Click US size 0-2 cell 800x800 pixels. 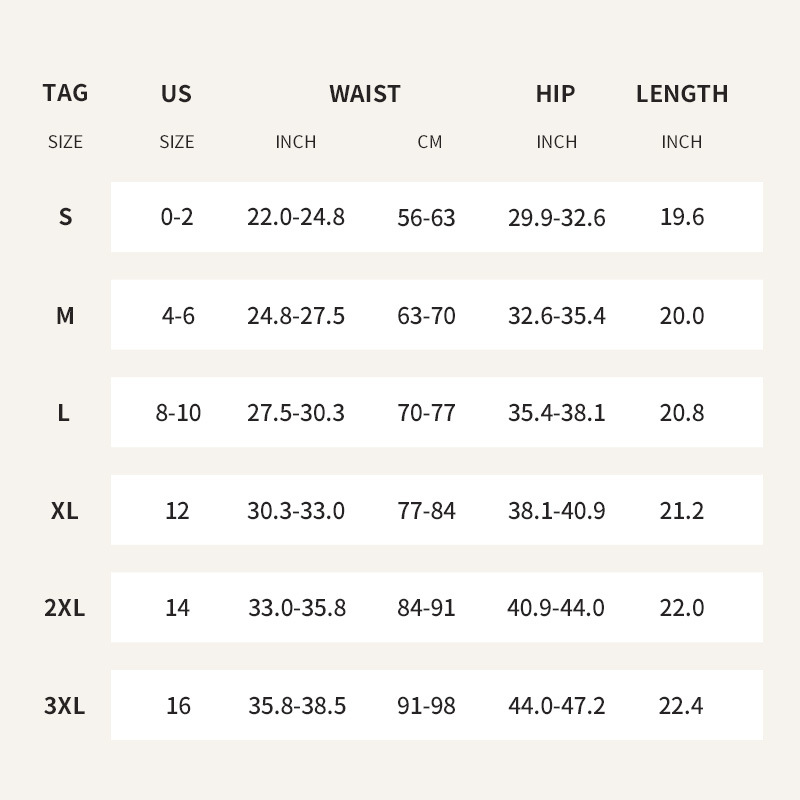(x=177, y=217)
